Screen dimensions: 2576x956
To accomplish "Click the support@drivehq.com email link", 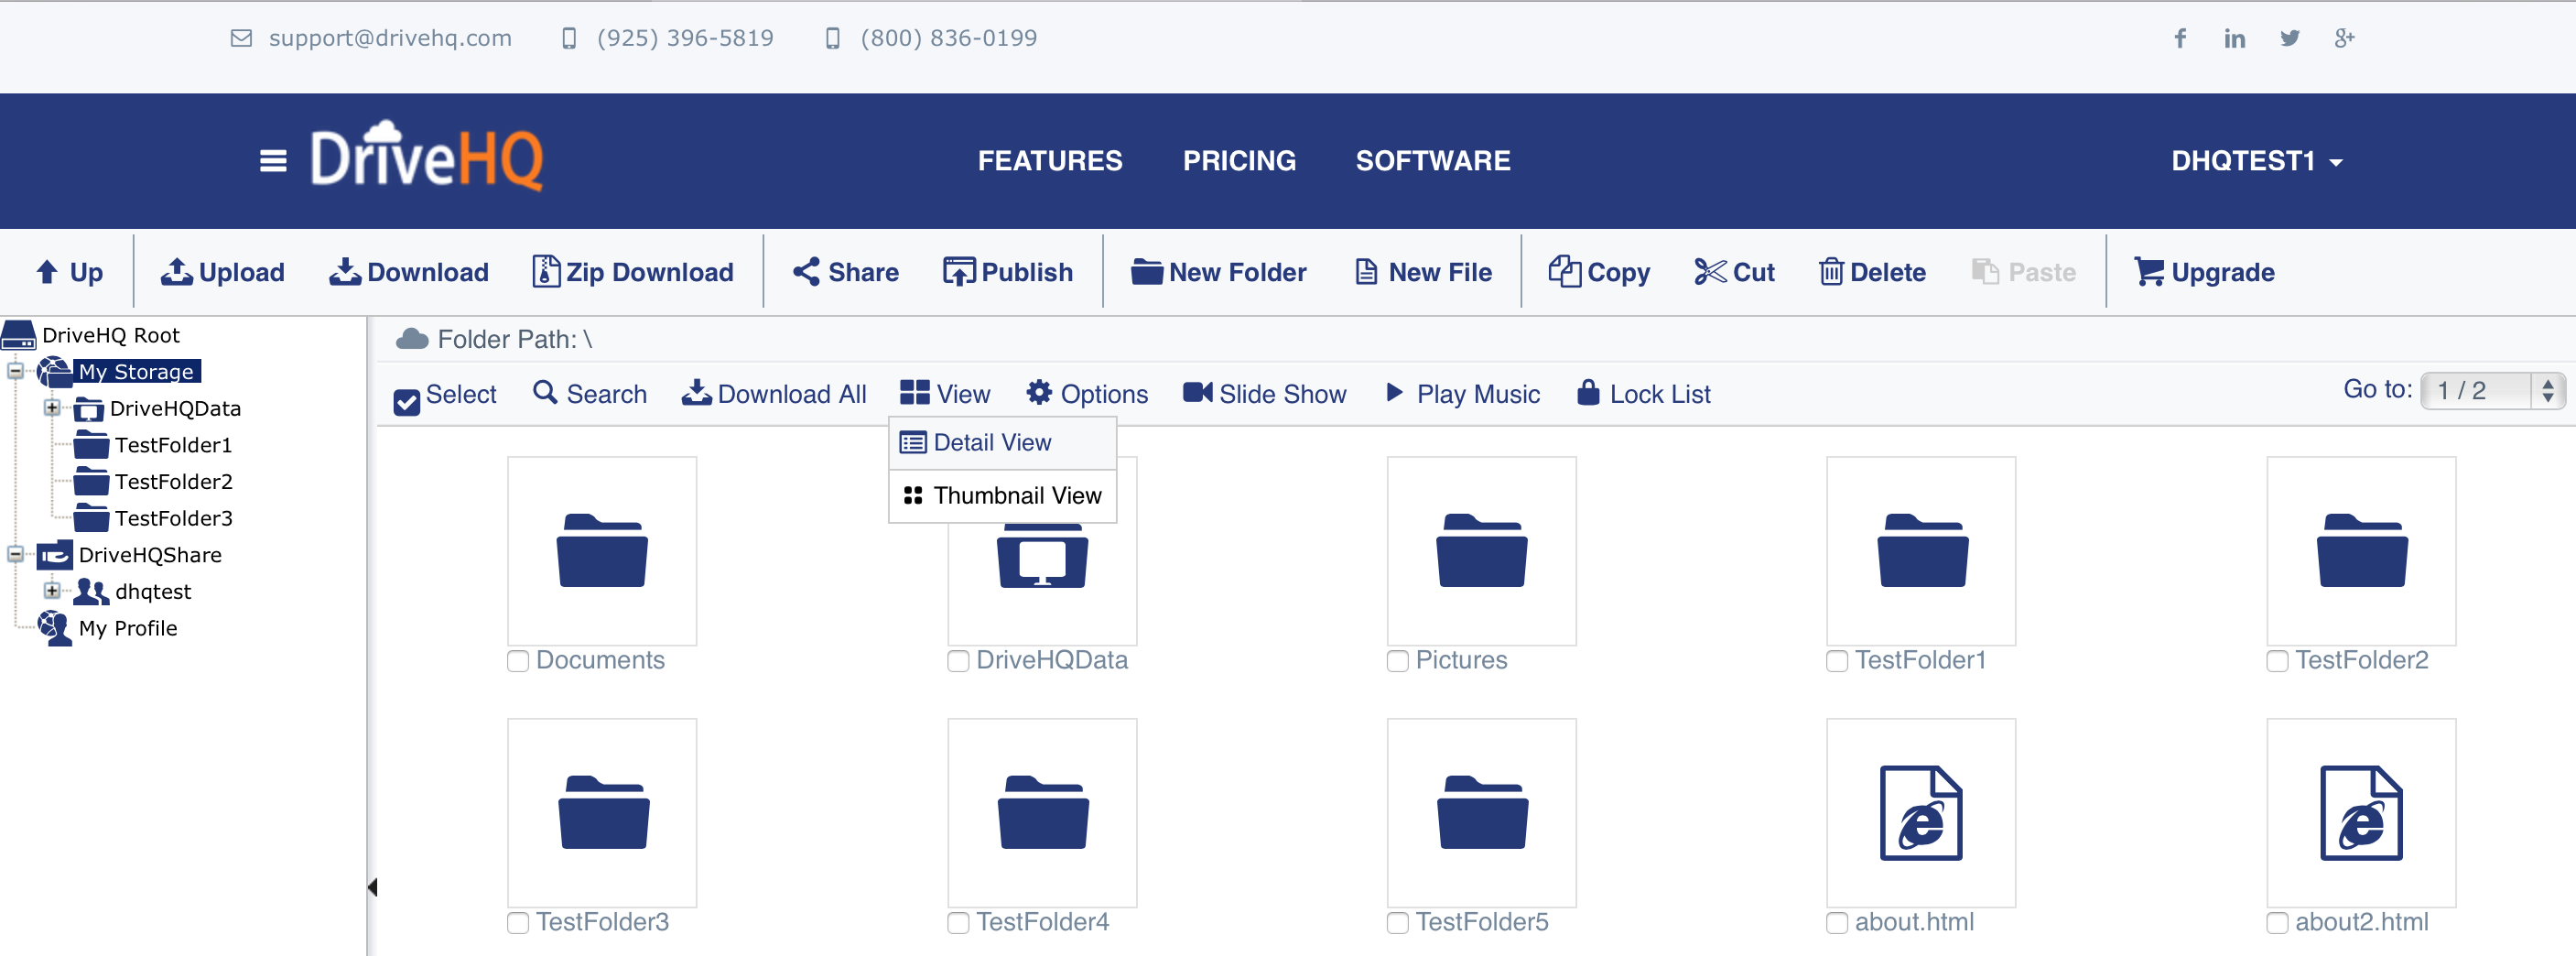I will (x=389, y=38).
